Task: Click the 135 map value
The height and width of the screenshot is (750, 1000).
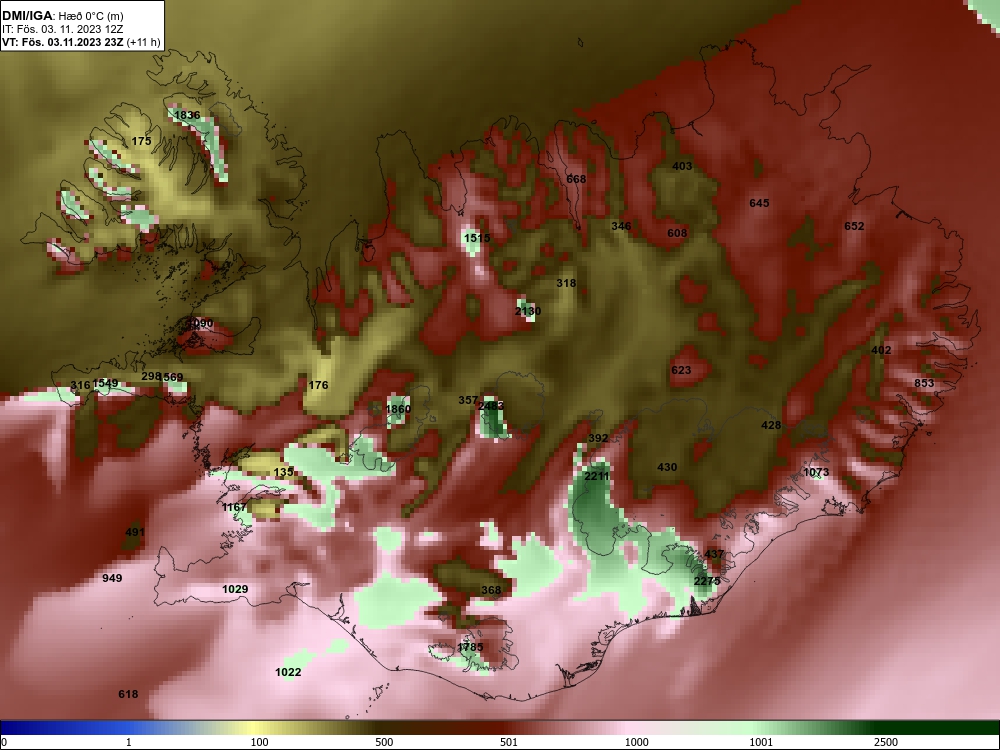Action: point(283,473)
